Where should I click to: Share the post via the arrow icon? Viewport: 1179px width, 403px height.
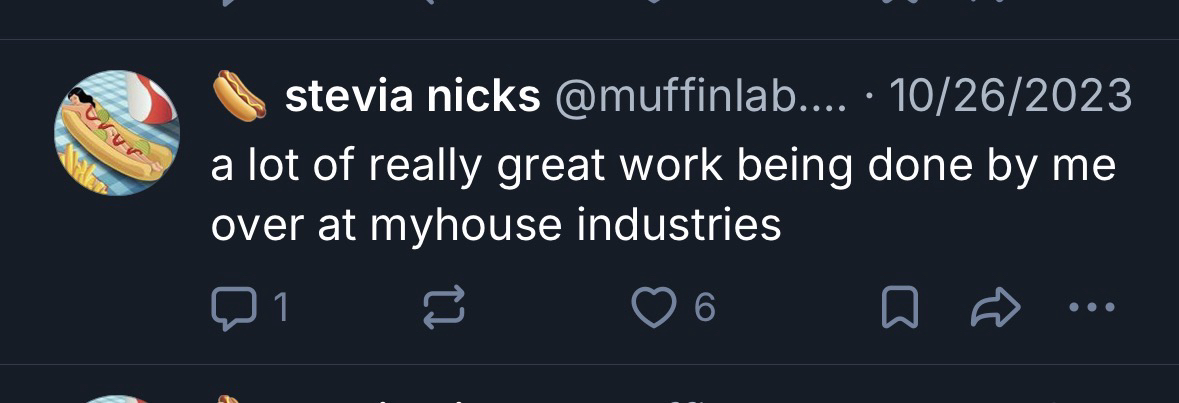pyautogui.click(x=996, y=310)
